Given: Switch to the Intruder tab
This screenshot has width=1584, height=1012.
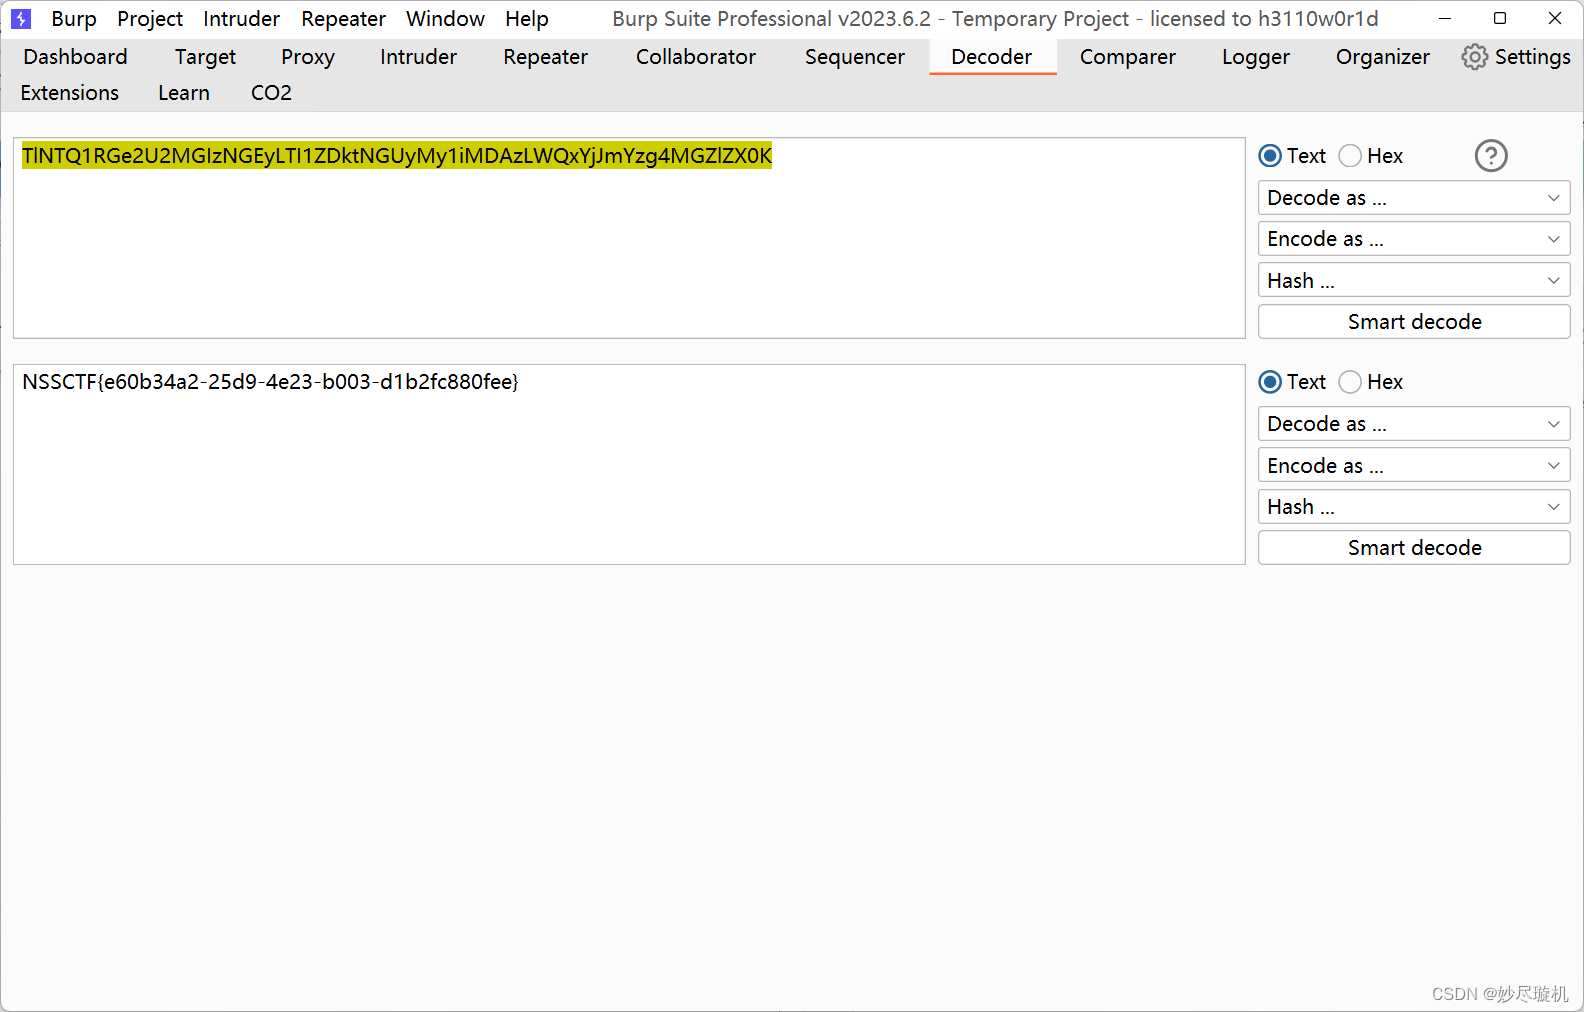Looking at the screenshot, I should [418, 57].
